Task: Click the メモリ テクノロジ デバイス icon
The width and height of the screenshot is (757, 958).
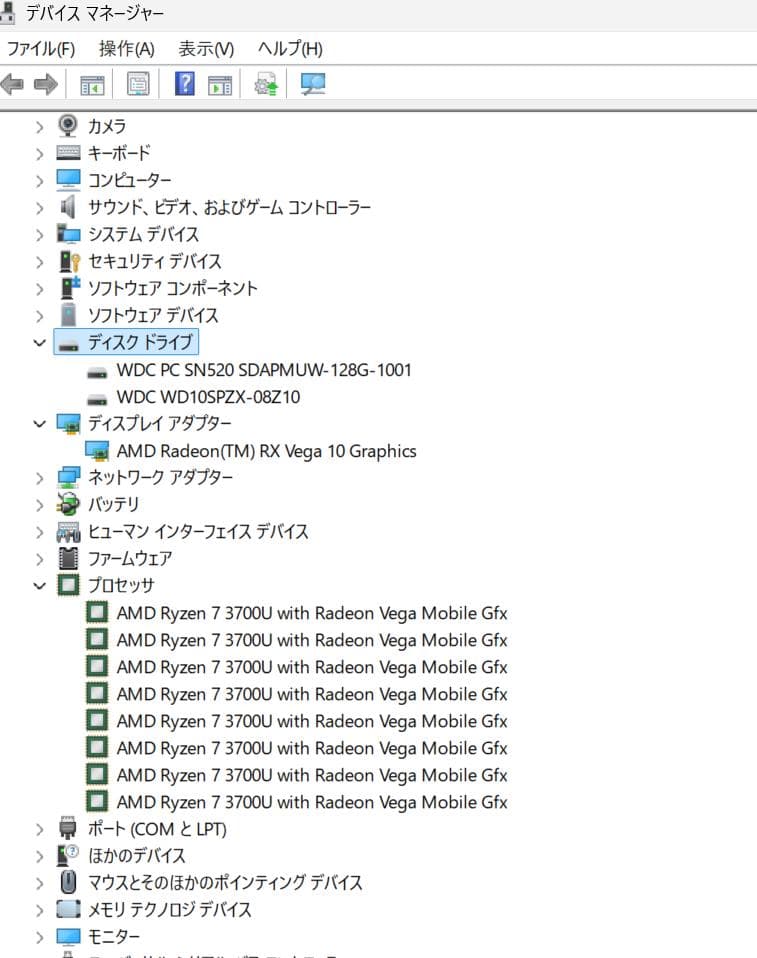Action: (x=68, y=909)
